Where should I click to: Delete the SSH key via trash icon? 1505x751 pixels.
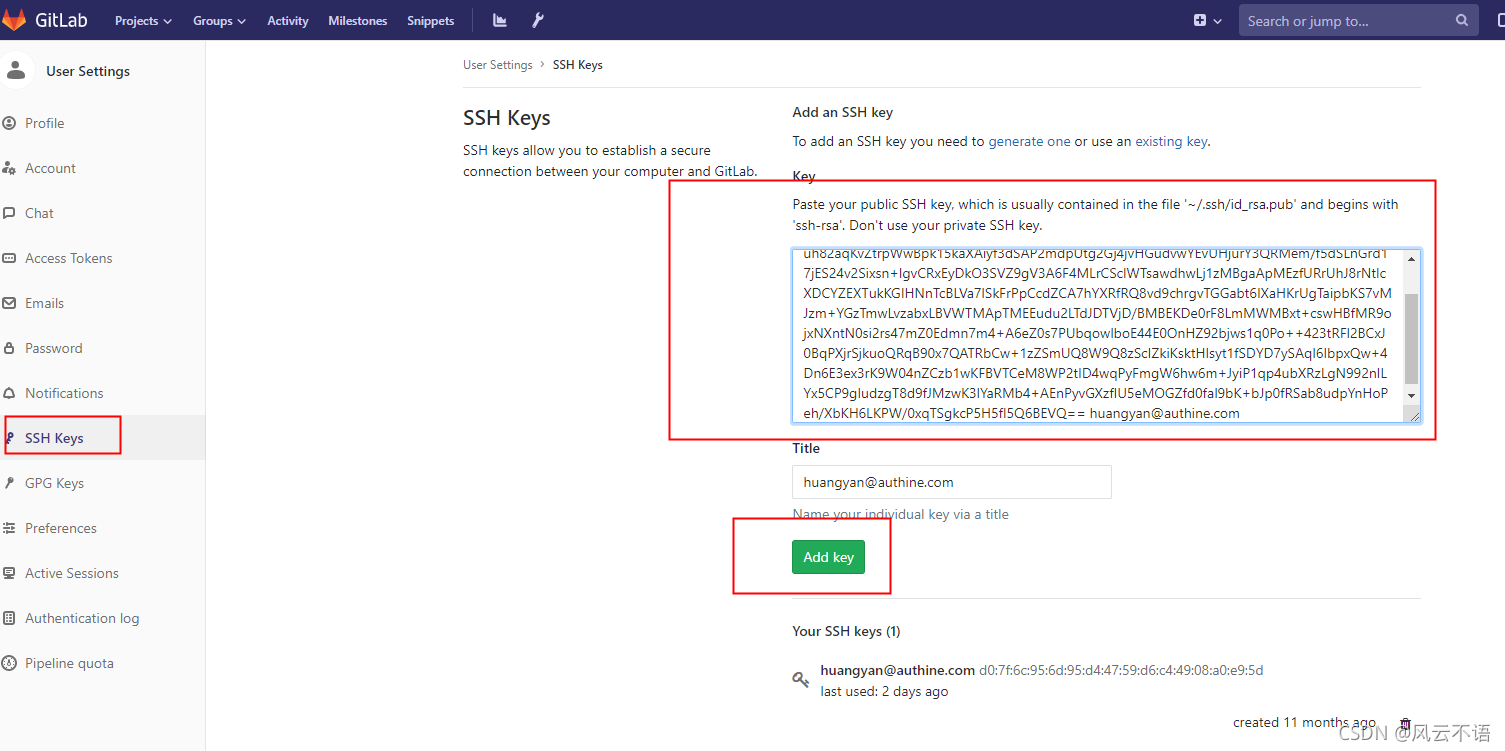[1404, 722]
